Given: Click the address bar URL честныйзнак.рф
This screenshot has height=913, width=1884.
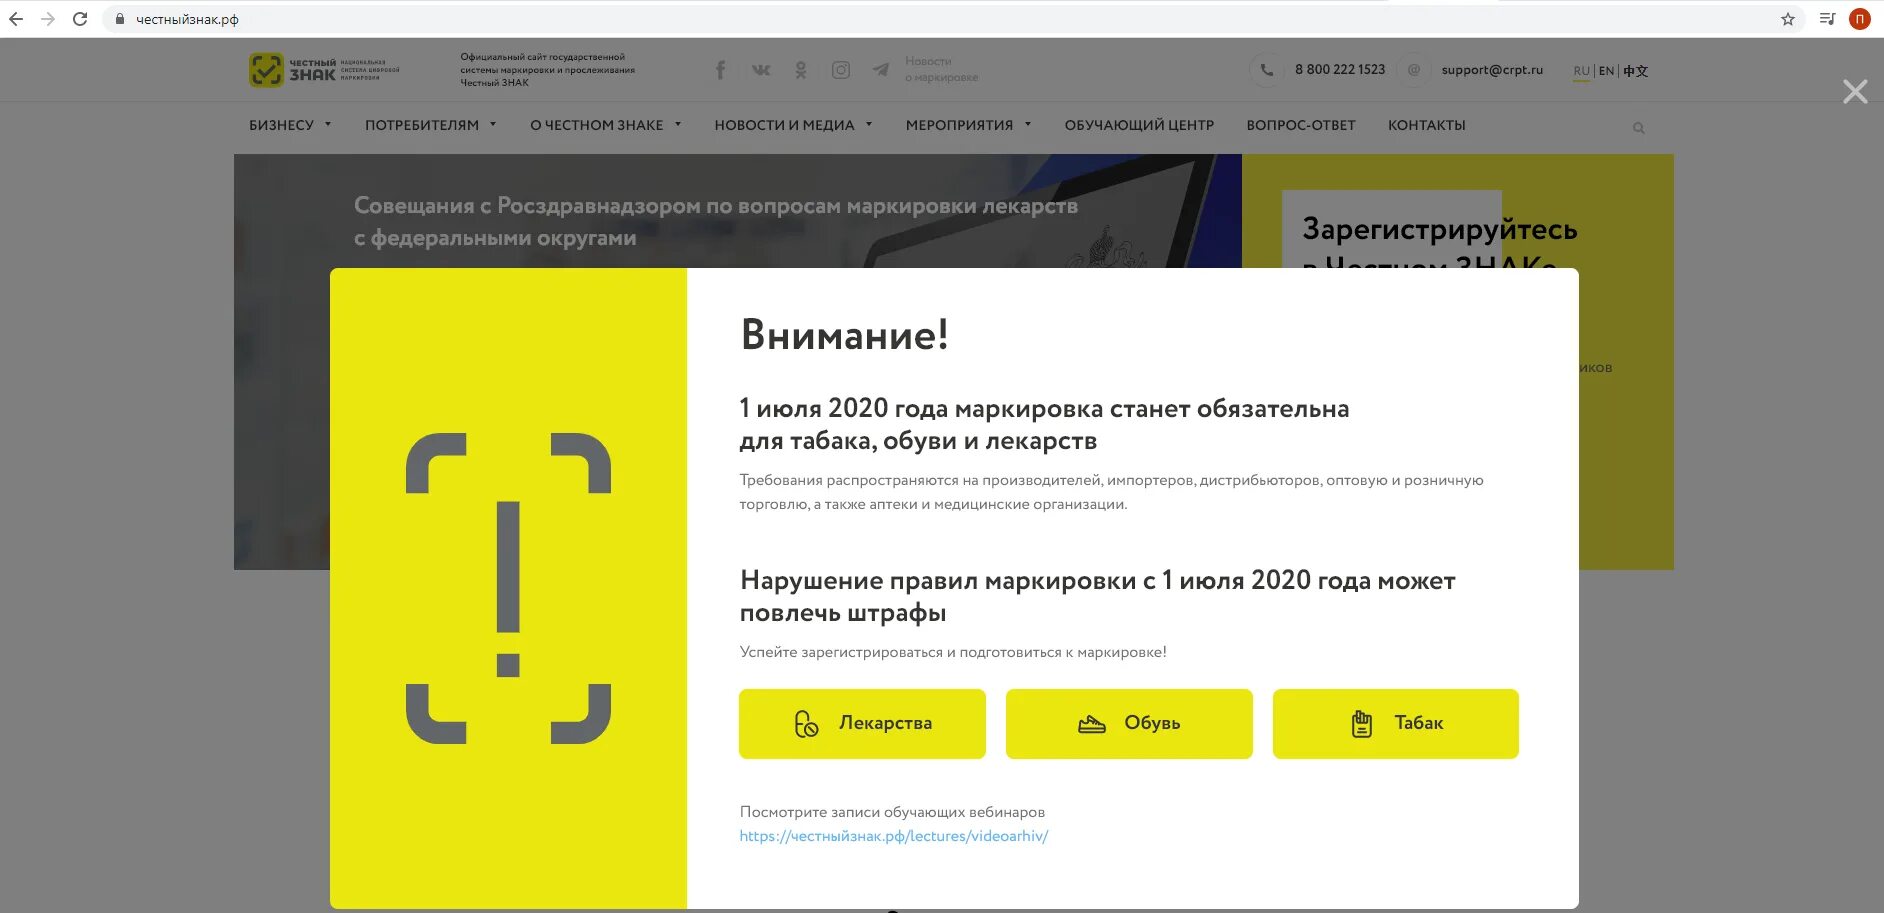Looking at the screenshot, I should point(187,19).
